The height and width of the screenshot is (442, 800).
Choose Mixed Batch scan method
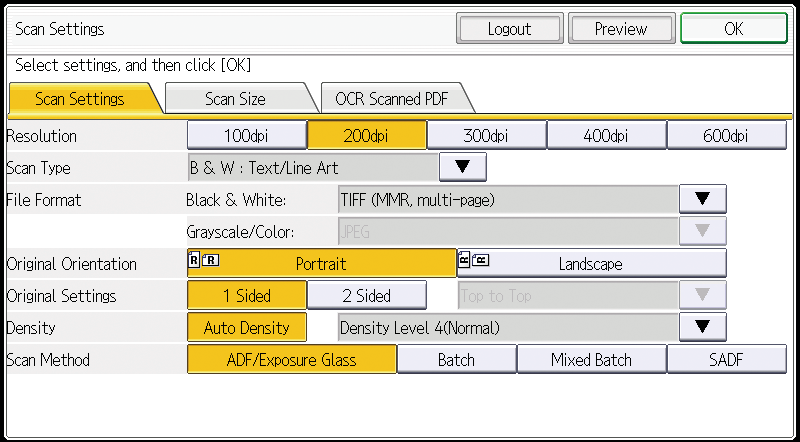point(591,360)
